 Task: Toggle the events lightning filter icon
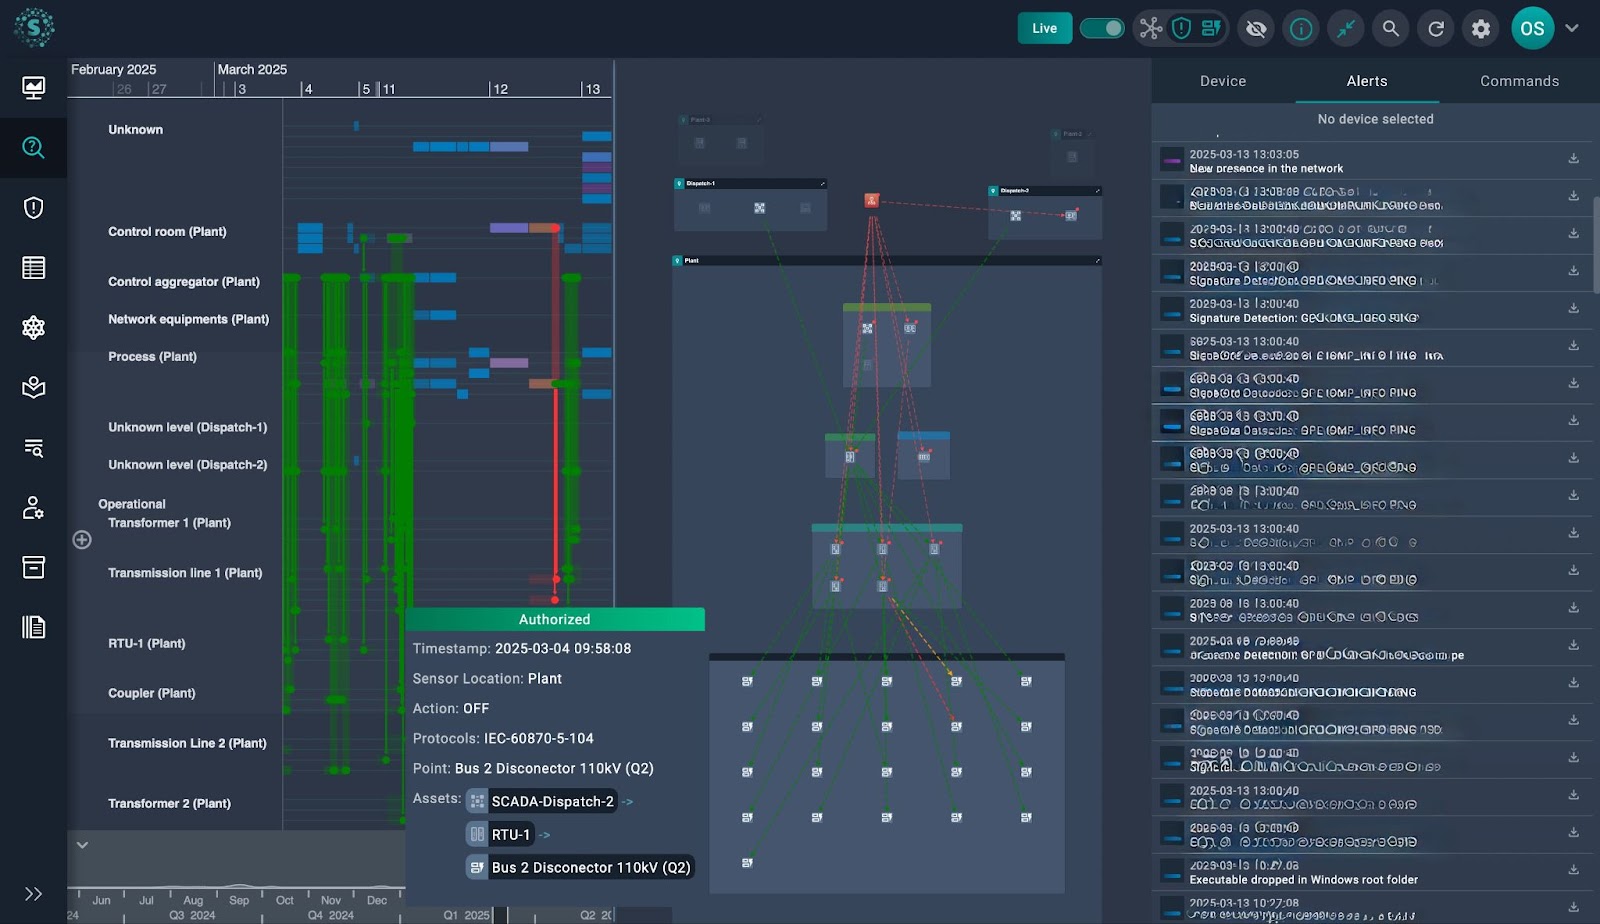[x=1211, y=28]
